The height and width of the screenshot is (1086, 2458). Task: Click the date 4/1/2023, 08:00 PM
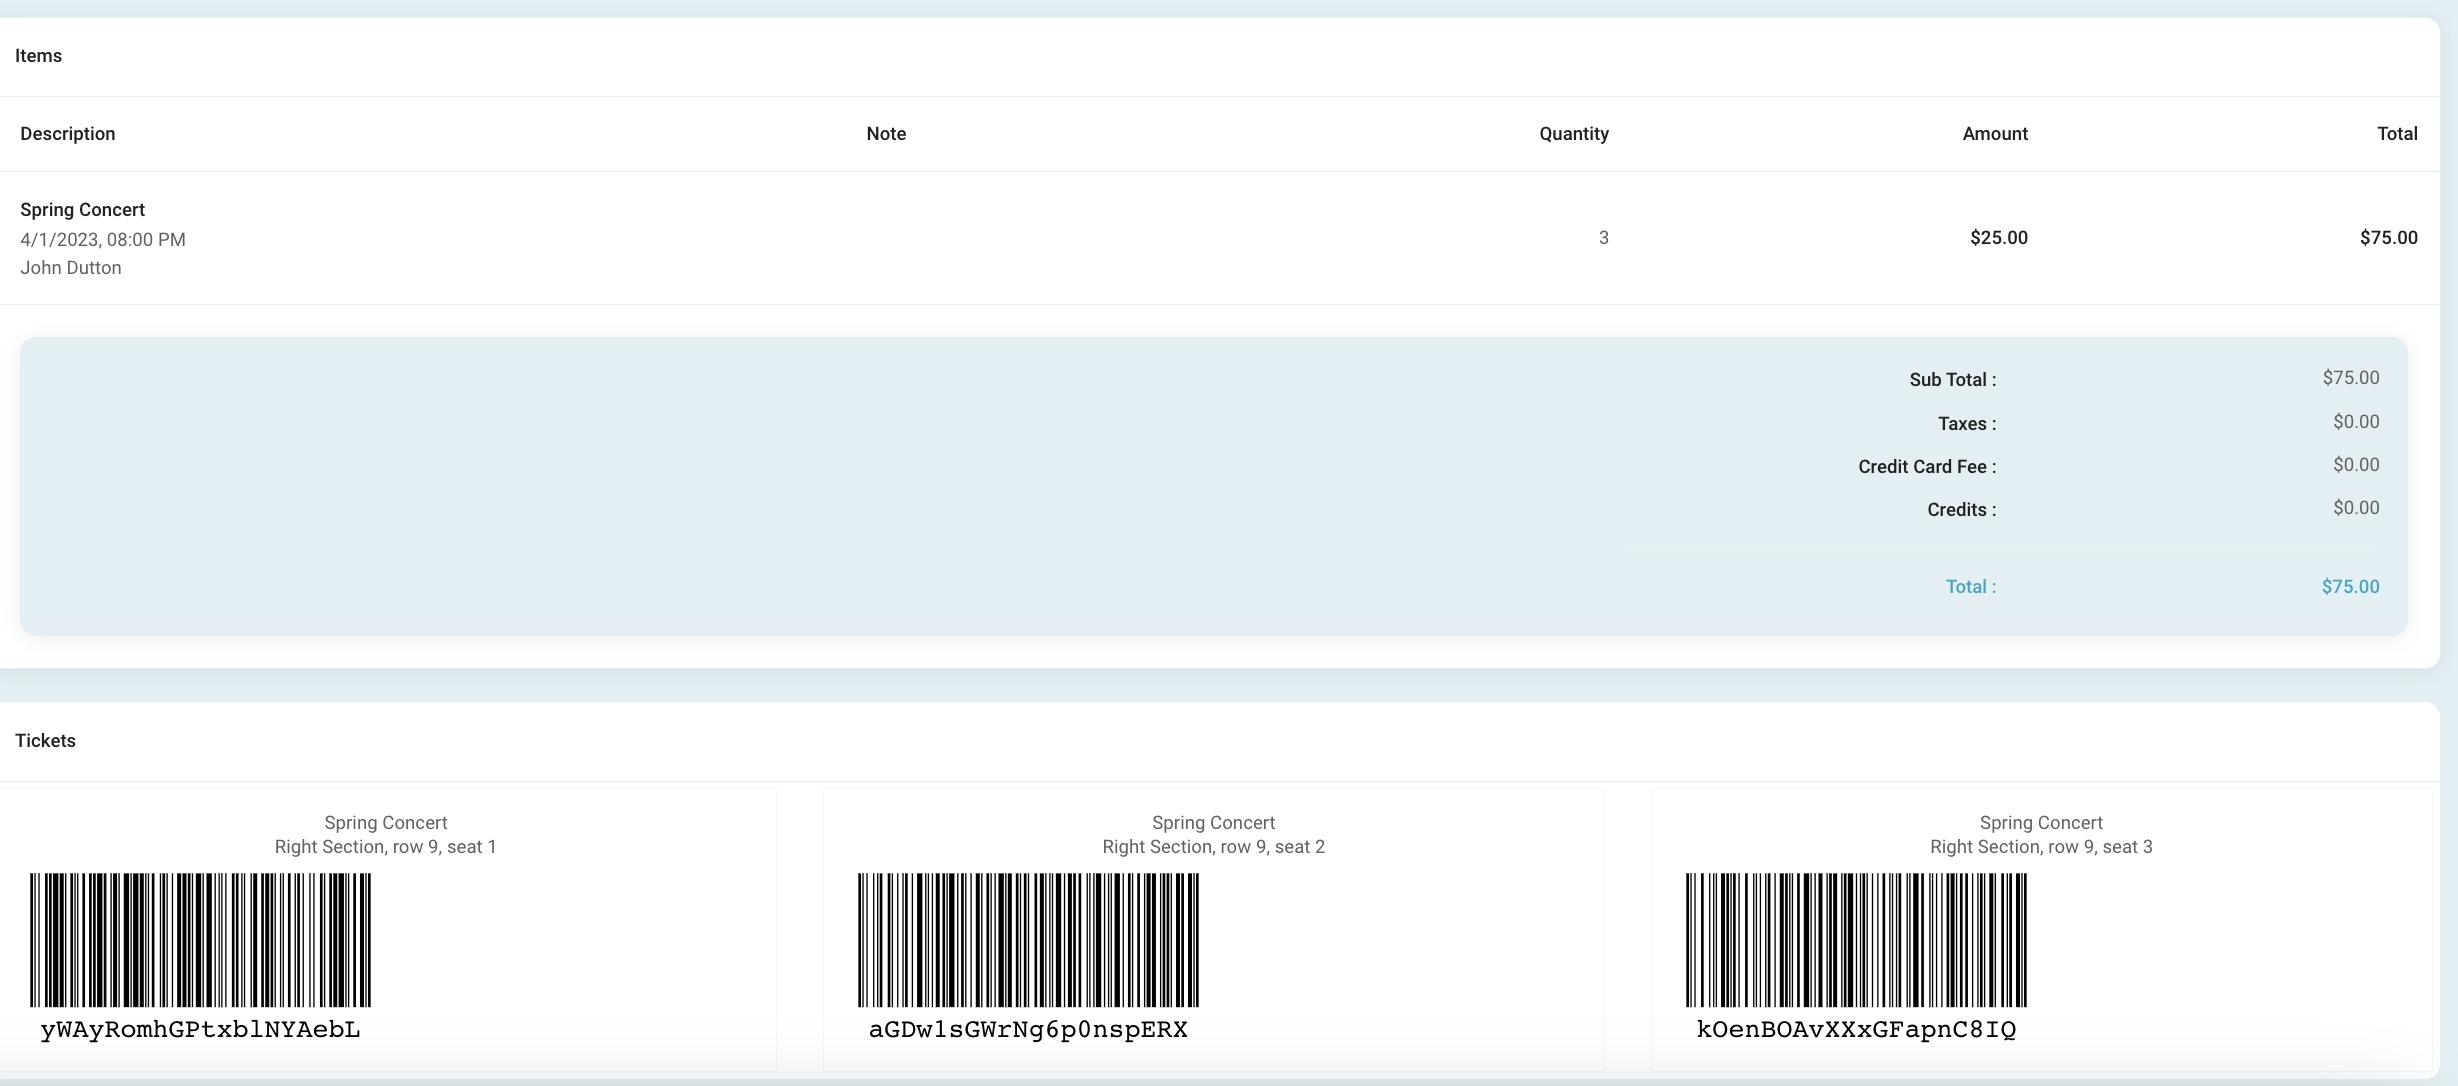tap(103, 240)
